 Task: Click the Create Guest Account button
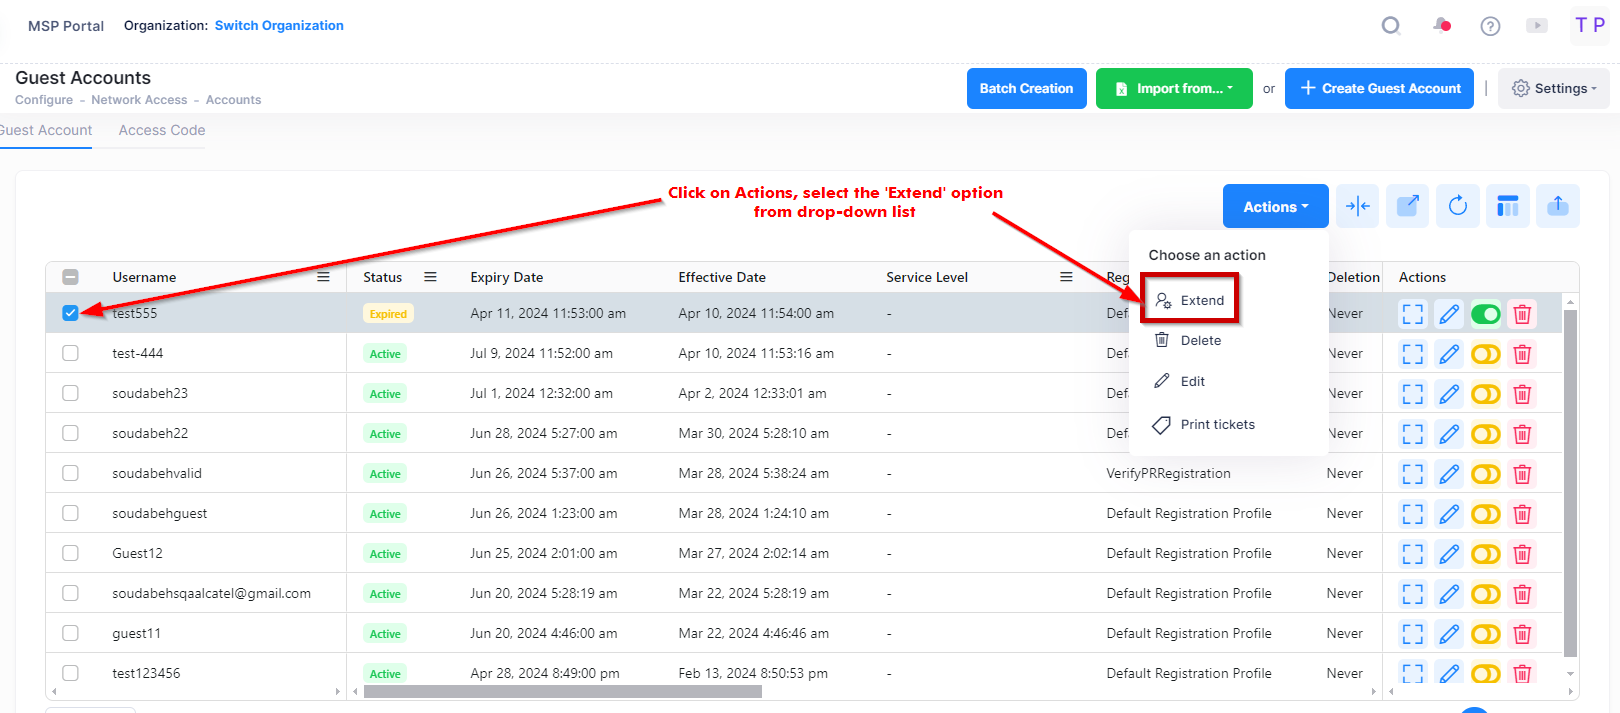(1379, 89)
